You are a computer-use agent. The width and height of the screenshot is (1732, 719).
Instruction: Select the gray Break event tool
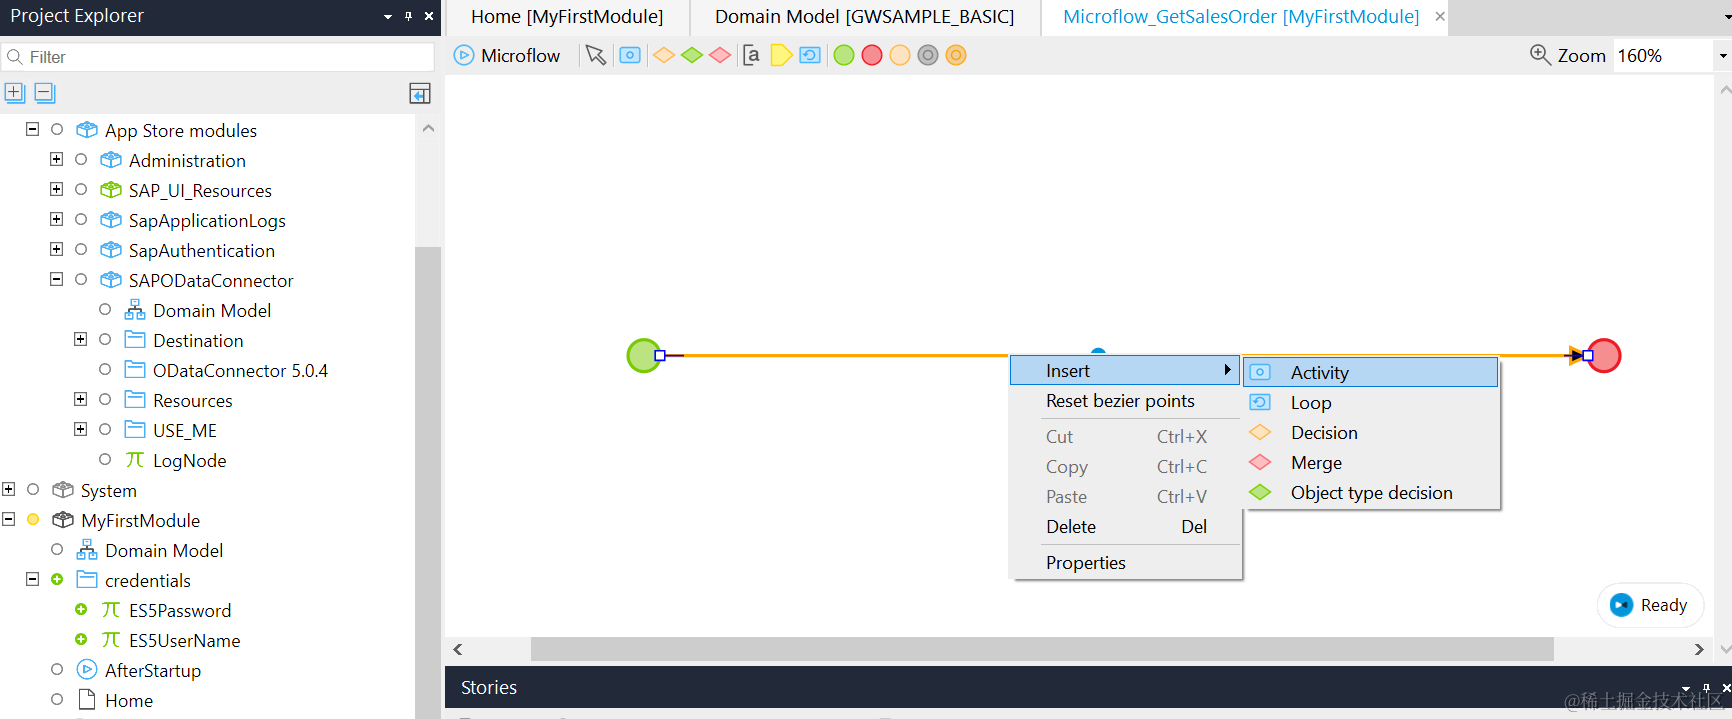coord(928,55)
